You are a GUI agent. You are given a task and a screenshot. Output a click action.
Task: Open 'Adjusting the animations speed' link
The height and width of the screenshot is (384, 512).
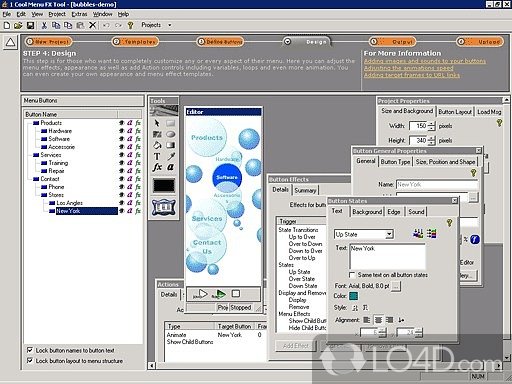[x=408, y=68]
